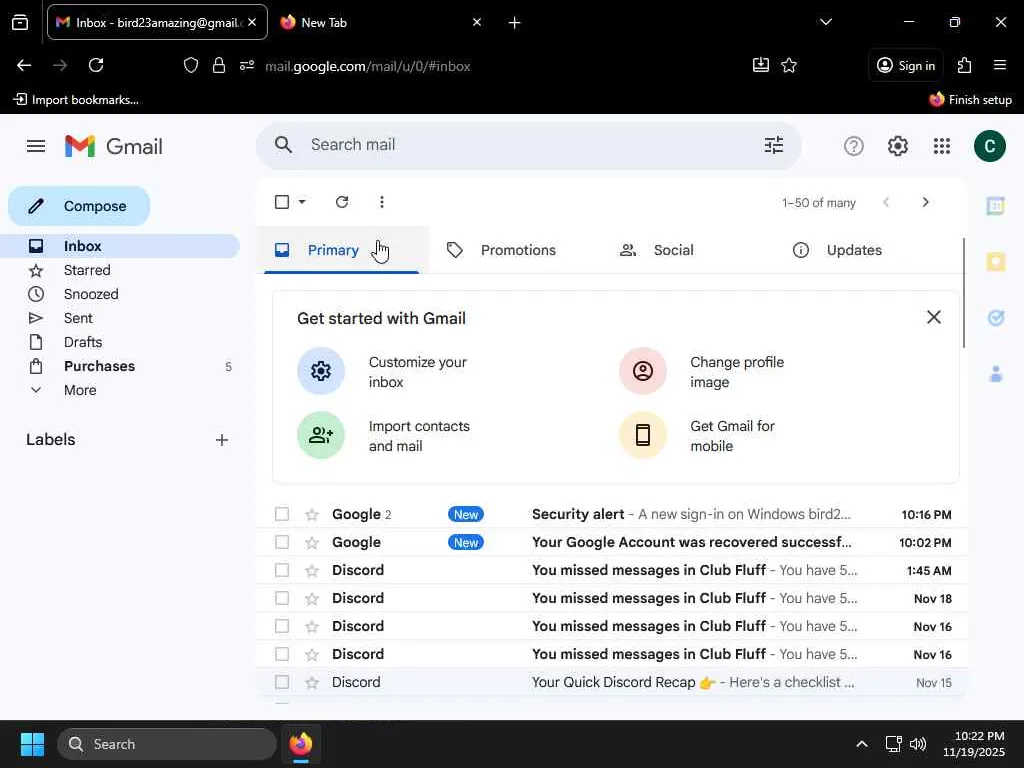
Task: Refresh the inbox message list
Action: tap(342, 202)
